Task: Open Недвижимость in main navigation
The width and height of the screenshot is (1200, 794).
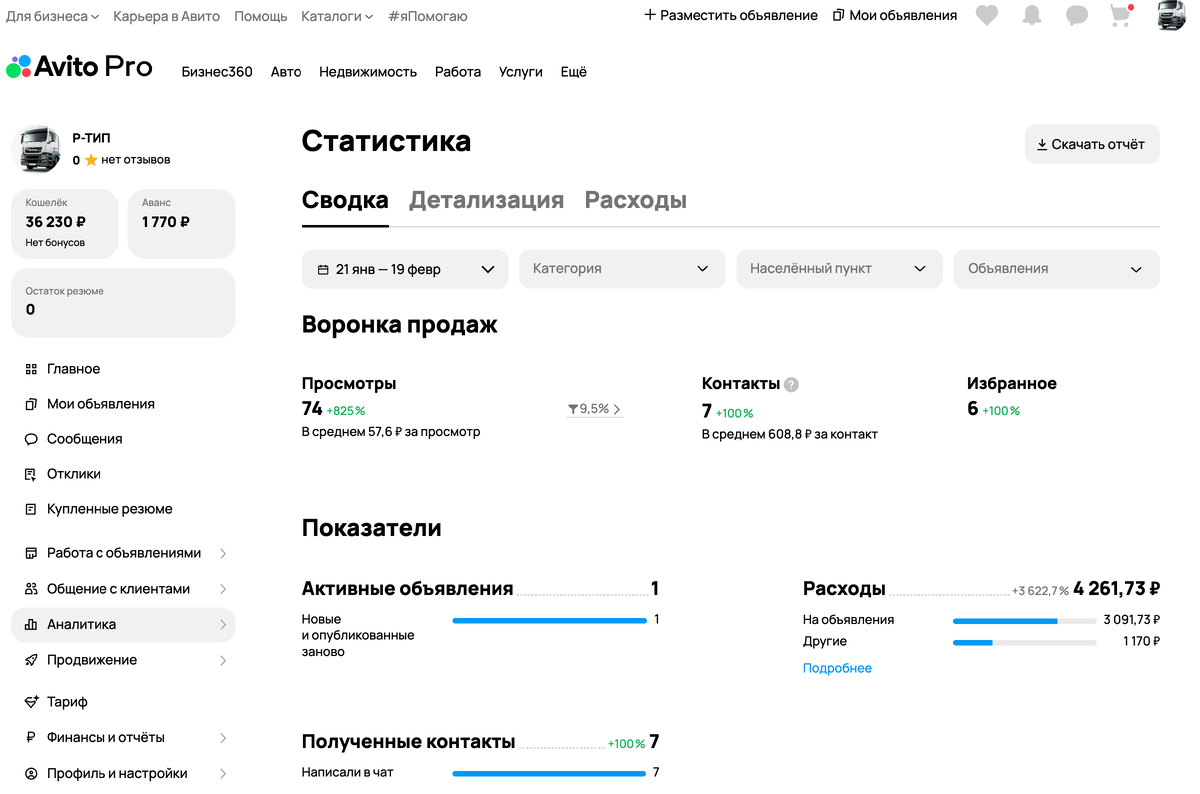Action: [368, 72]
